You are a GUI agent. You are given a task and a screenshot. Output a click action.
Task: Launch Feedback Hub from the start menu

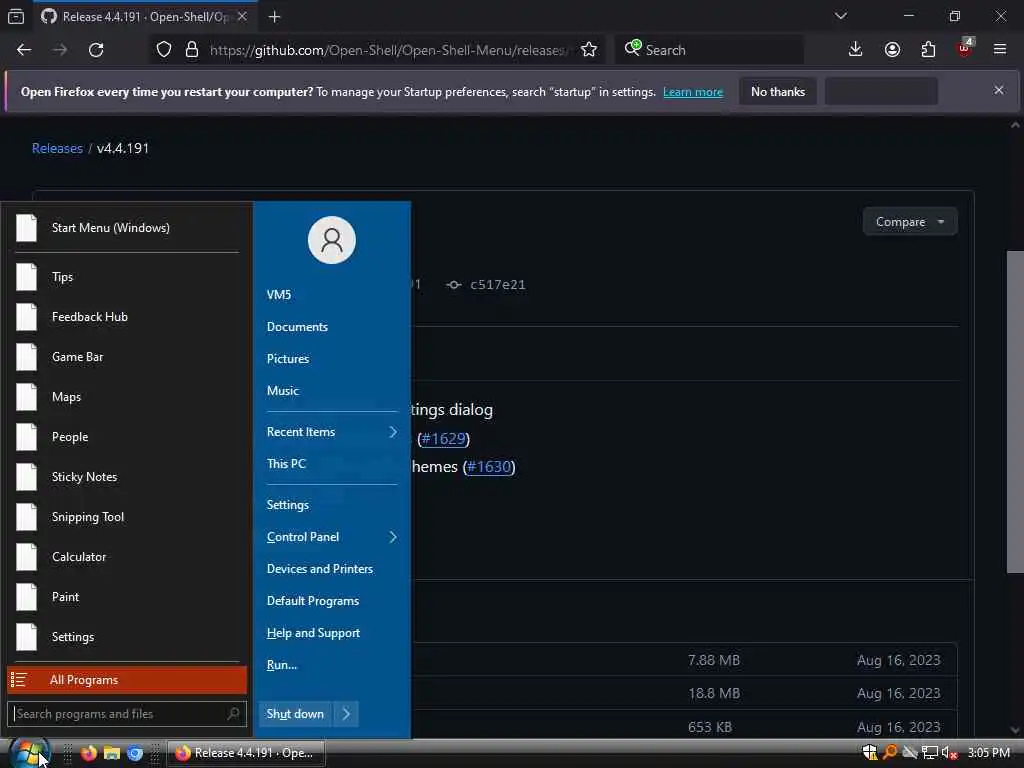pyautogui.click(x=127, y=317)
